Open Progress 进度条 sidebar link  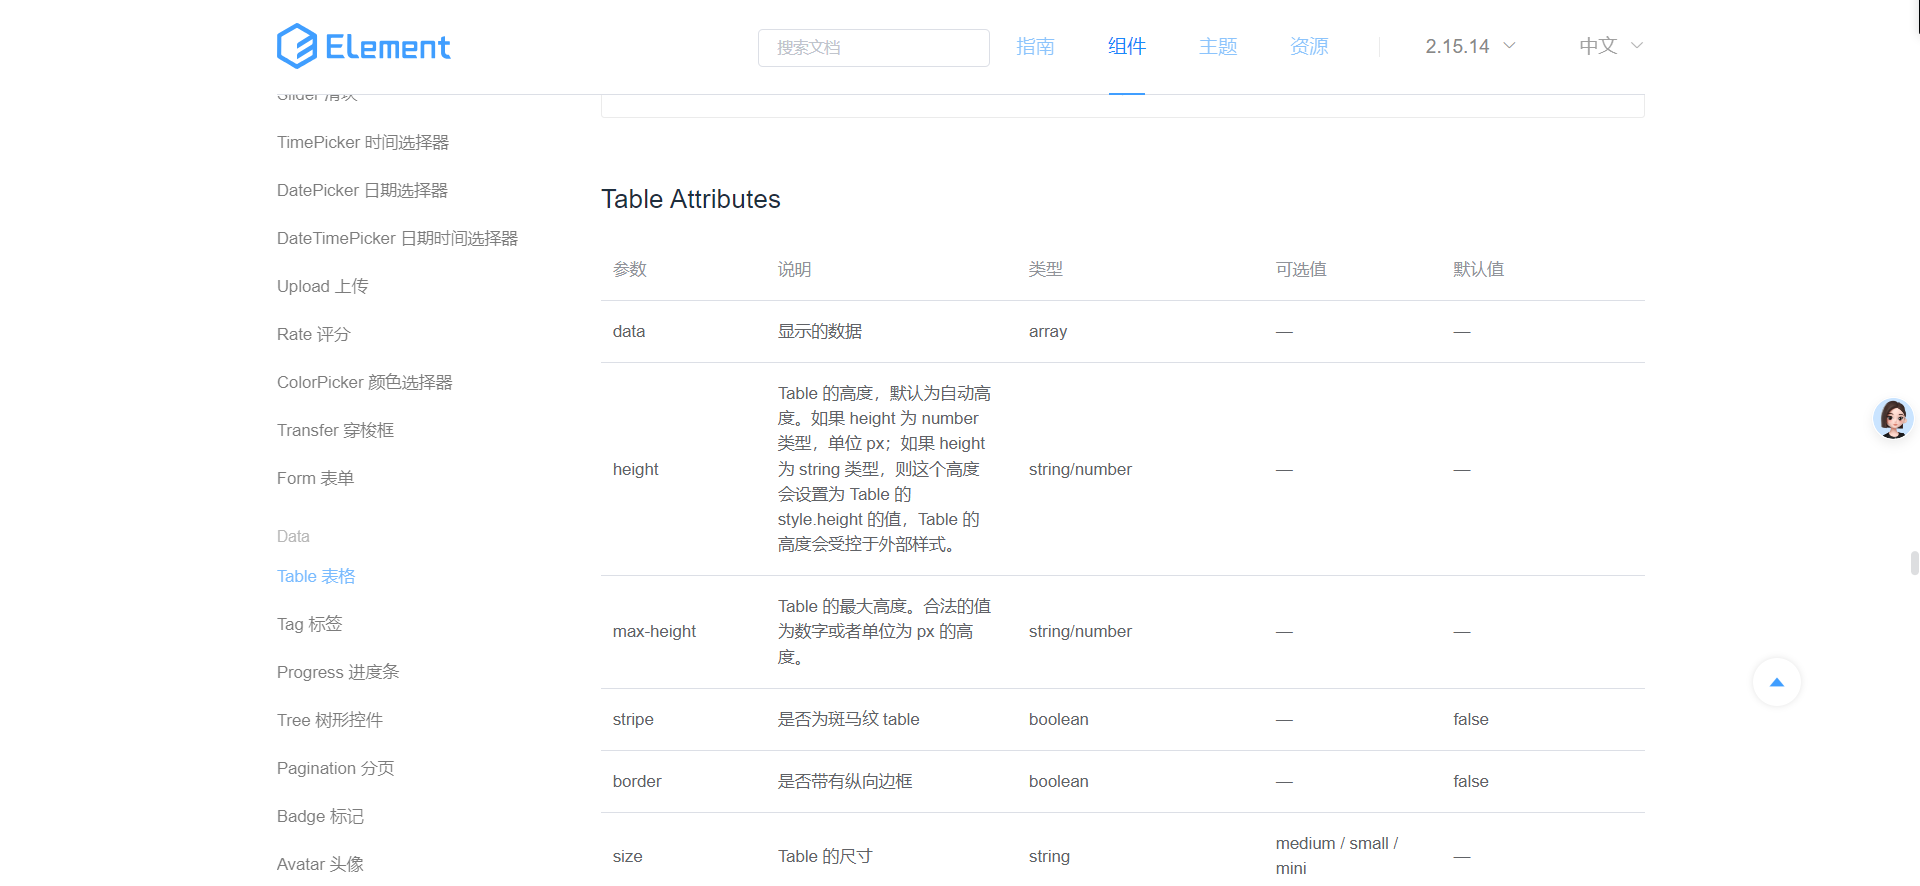pos(337,673)
